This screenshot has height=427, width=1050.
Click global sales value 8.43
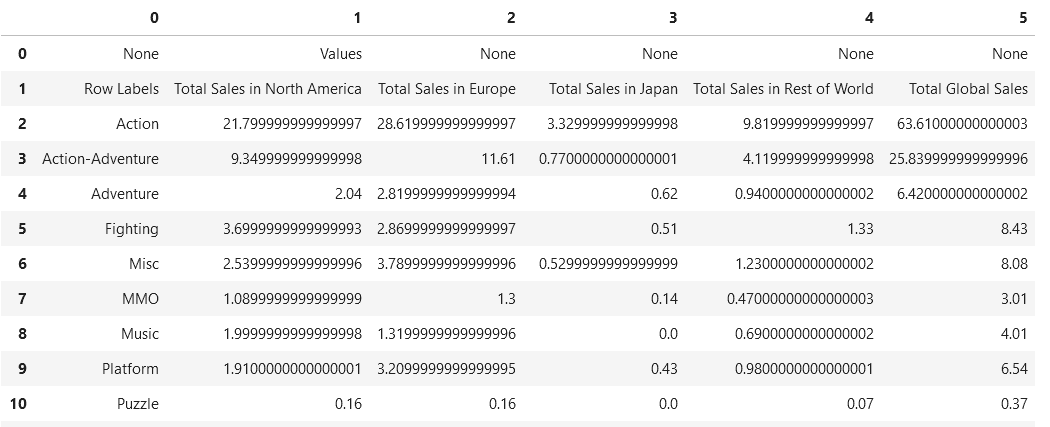(x=1011, y=229)
